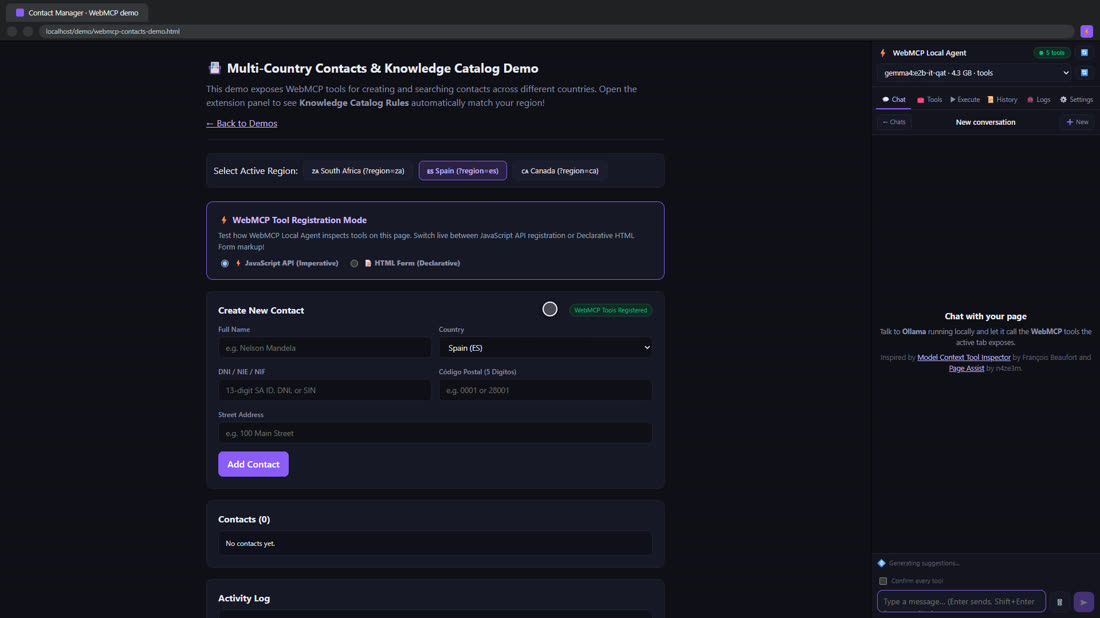Follow the Back to Demos link

click(x=241, y=123)
